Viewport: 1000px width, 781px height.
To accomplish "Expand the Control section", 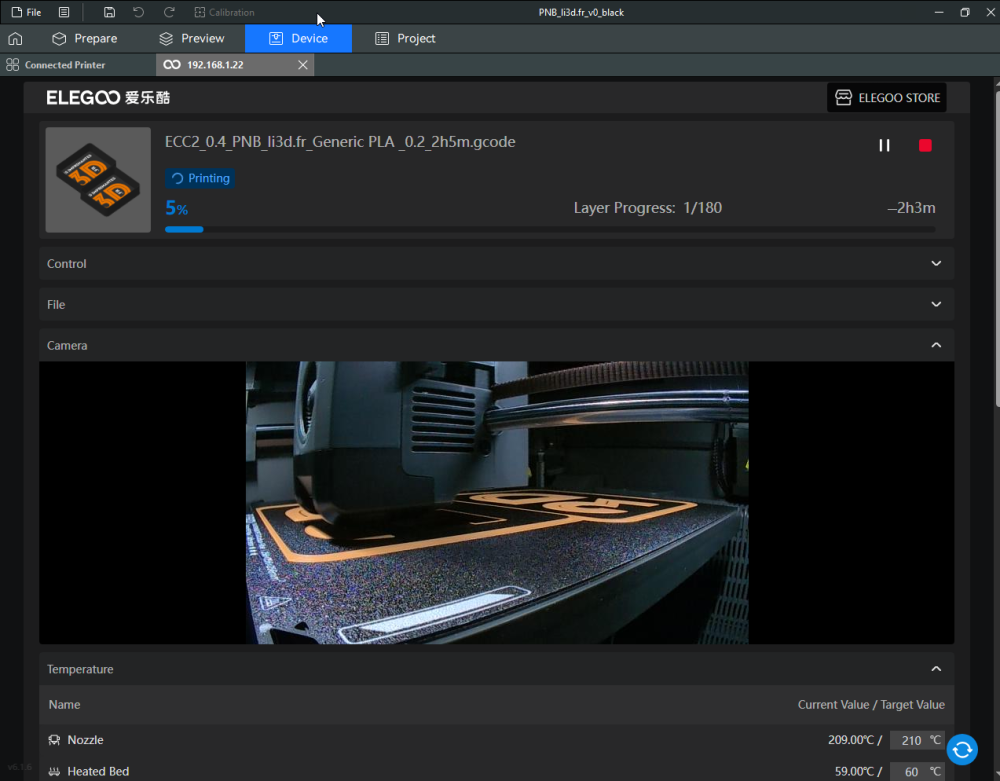I will (x=936, y=263).
